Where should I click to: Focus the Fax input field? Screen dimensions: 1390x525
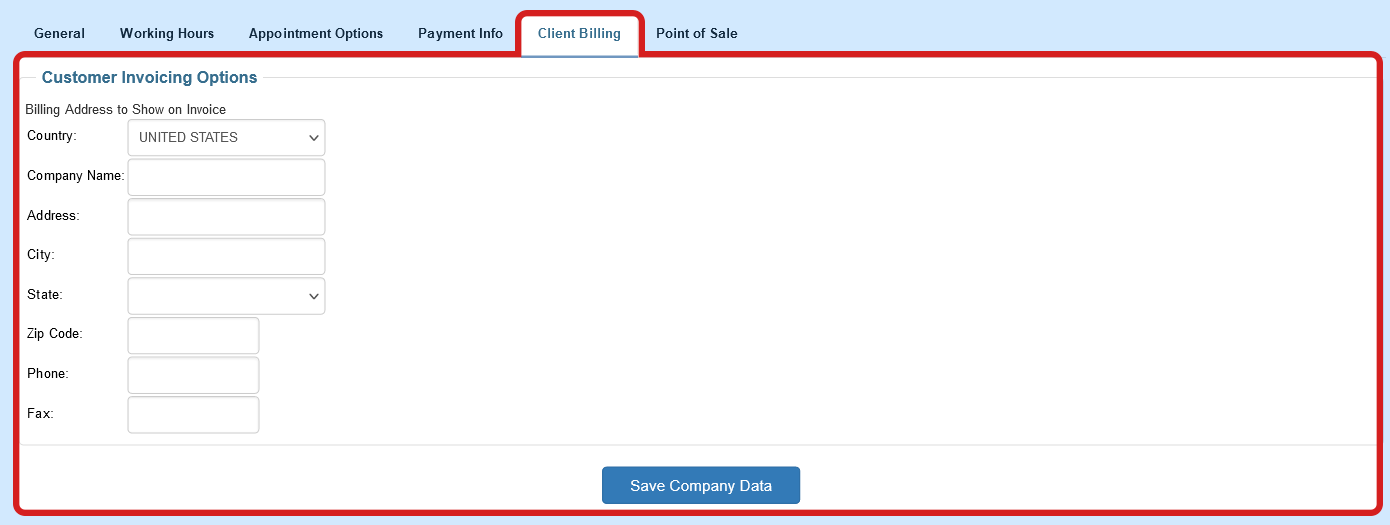pos(193,415)
